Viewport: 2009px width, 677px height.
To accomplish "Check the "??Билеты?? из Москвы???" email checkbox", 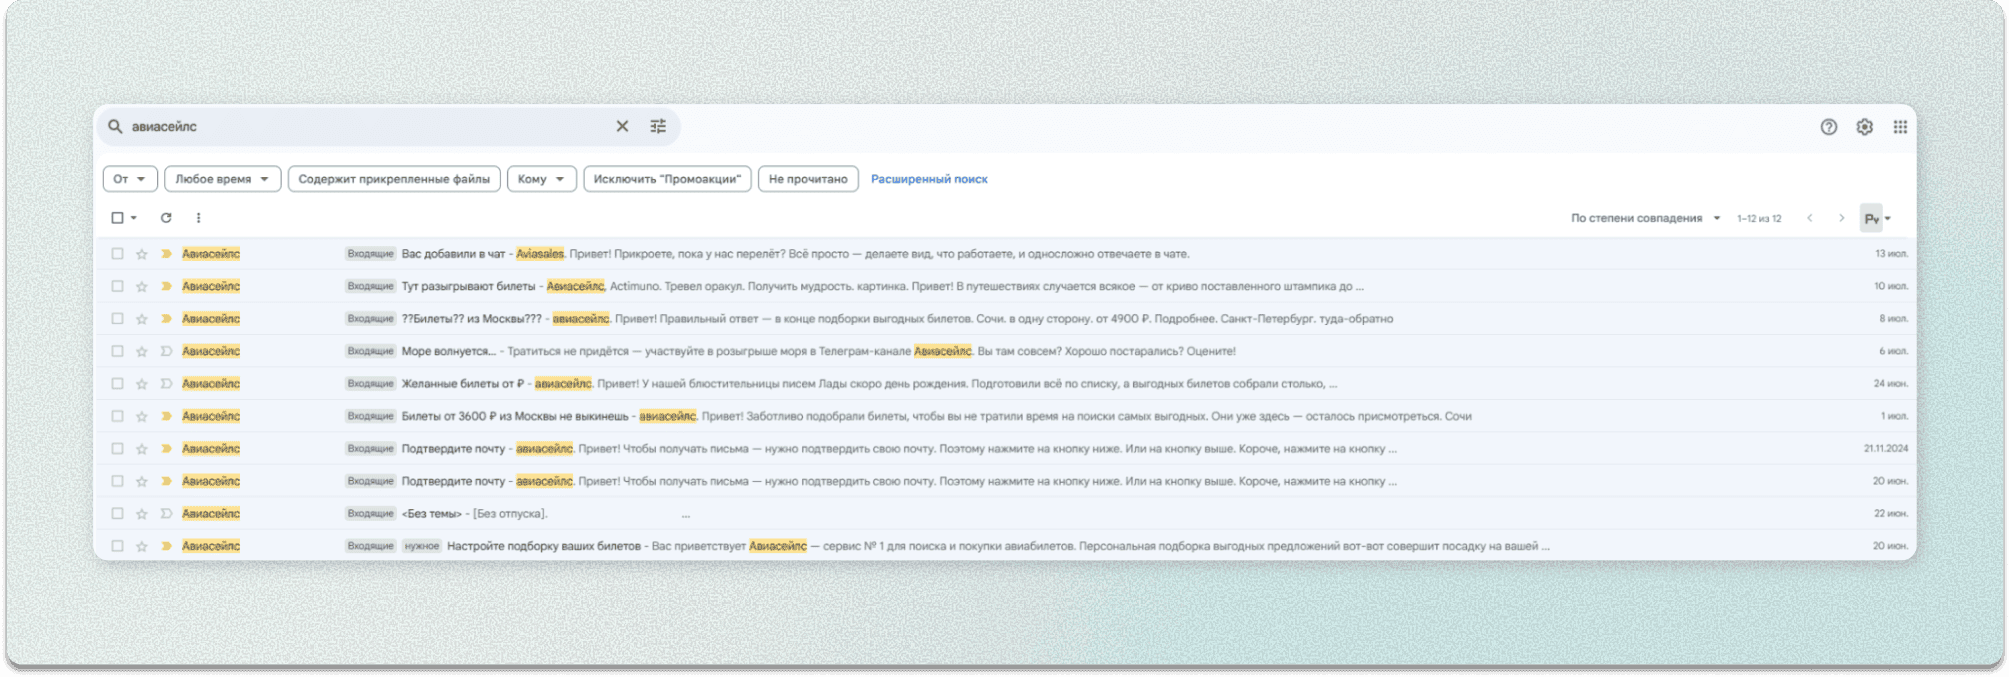I will coord(117,319).
